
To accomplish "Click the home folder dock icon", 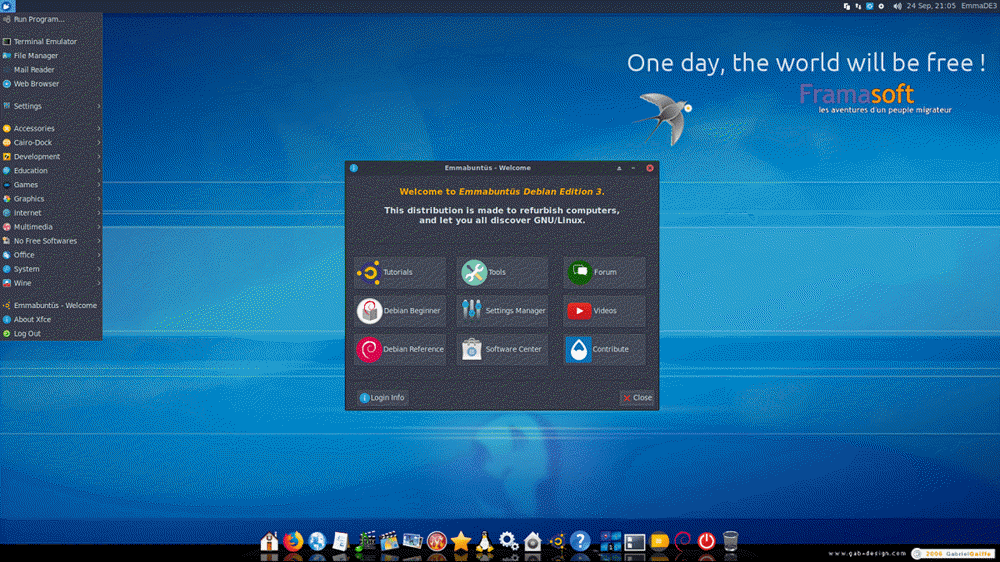I will tap(269, 541).
